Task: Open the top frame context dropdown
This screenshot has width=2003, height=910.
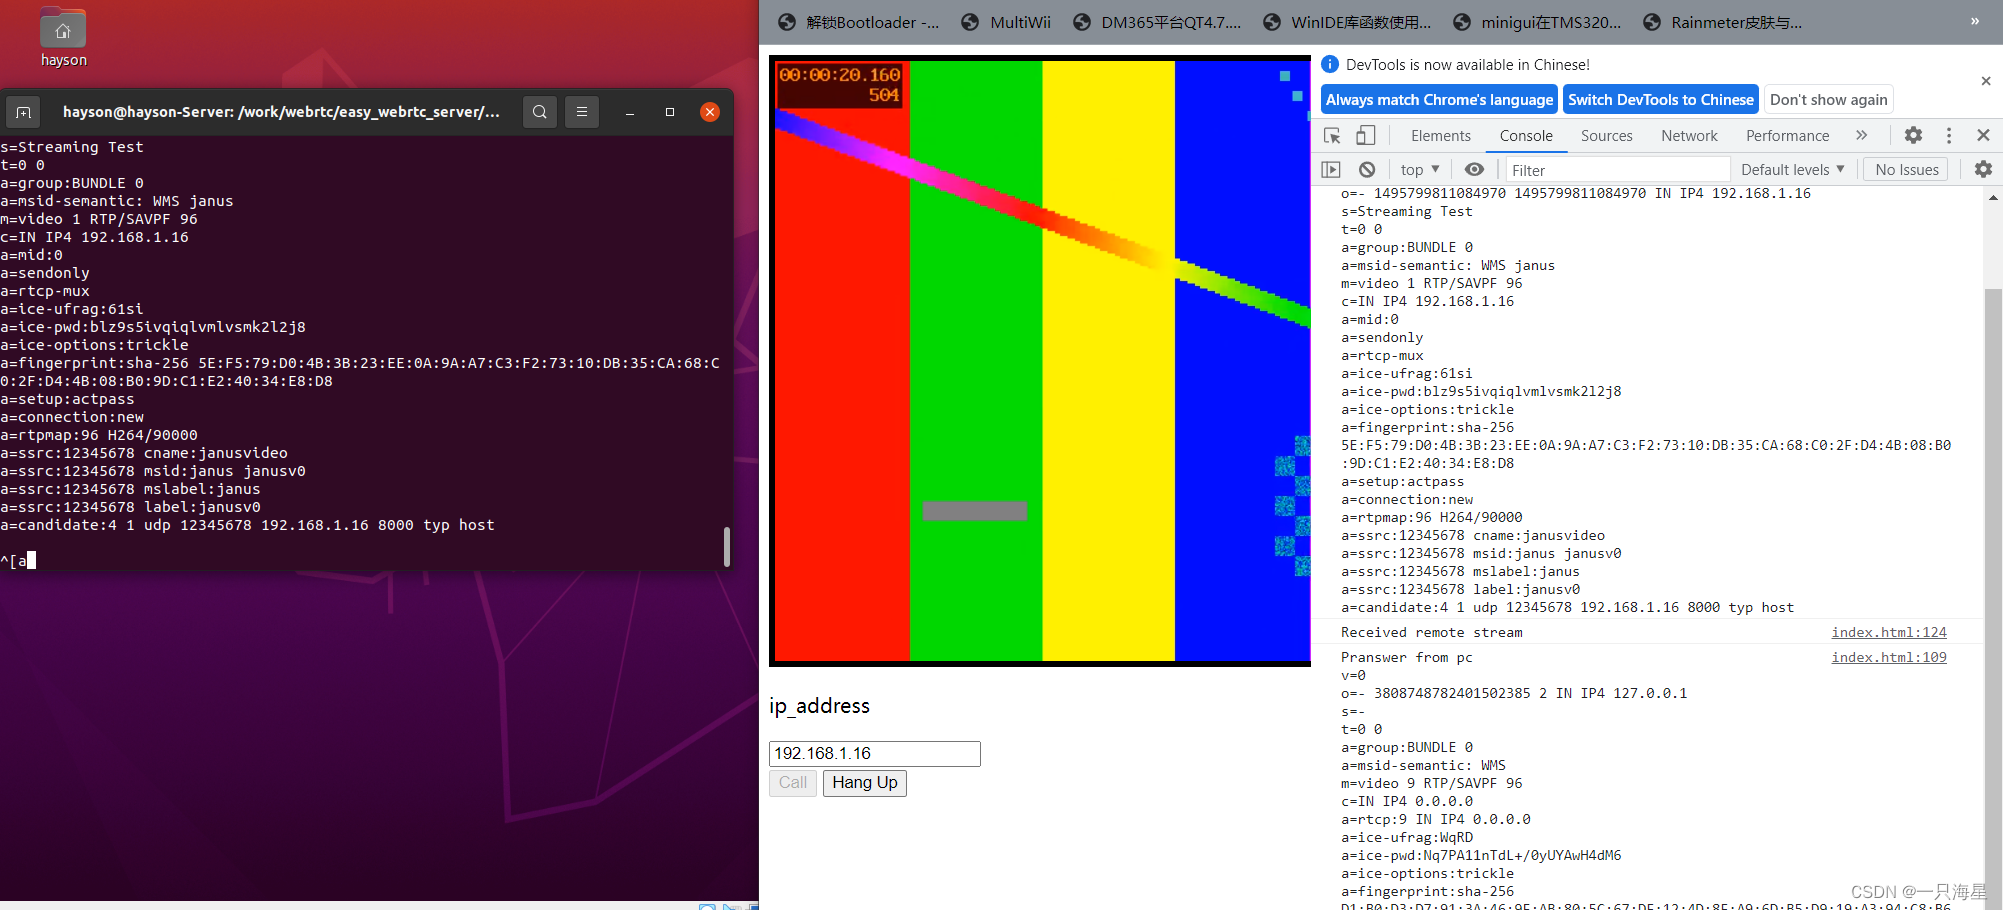Action: click(x=1418, y=169)
